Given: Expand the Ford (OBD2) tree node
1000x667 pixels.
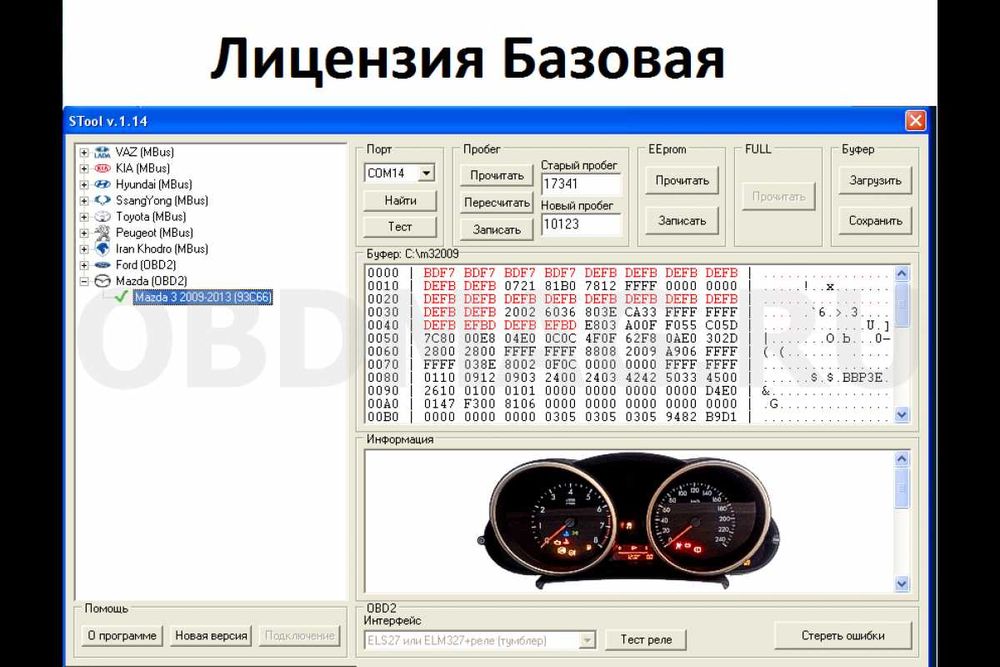Looking at the screenshot, I should [x=84, y=265].
